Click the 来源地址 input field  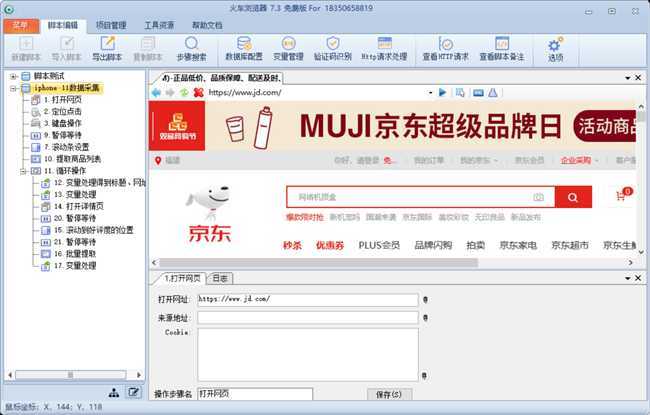click(x=308, y=318)
